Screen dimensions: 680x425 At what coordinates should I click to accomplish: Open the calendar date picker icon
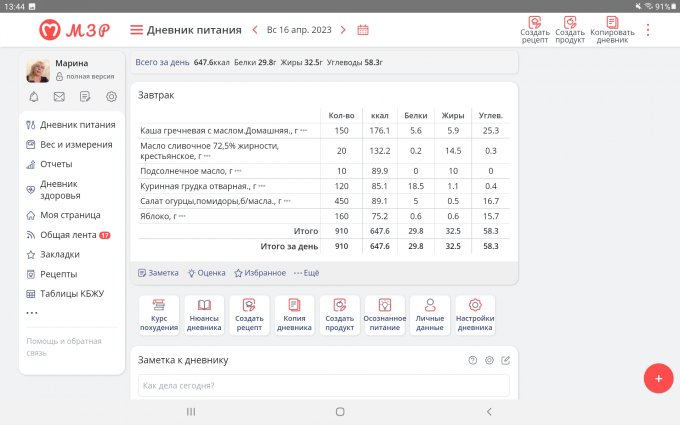(363, 30)
